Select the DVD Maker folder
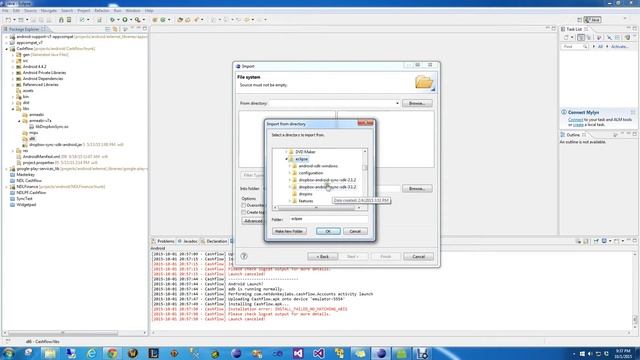This screenshot has width=640, height=360. [305, 152]
